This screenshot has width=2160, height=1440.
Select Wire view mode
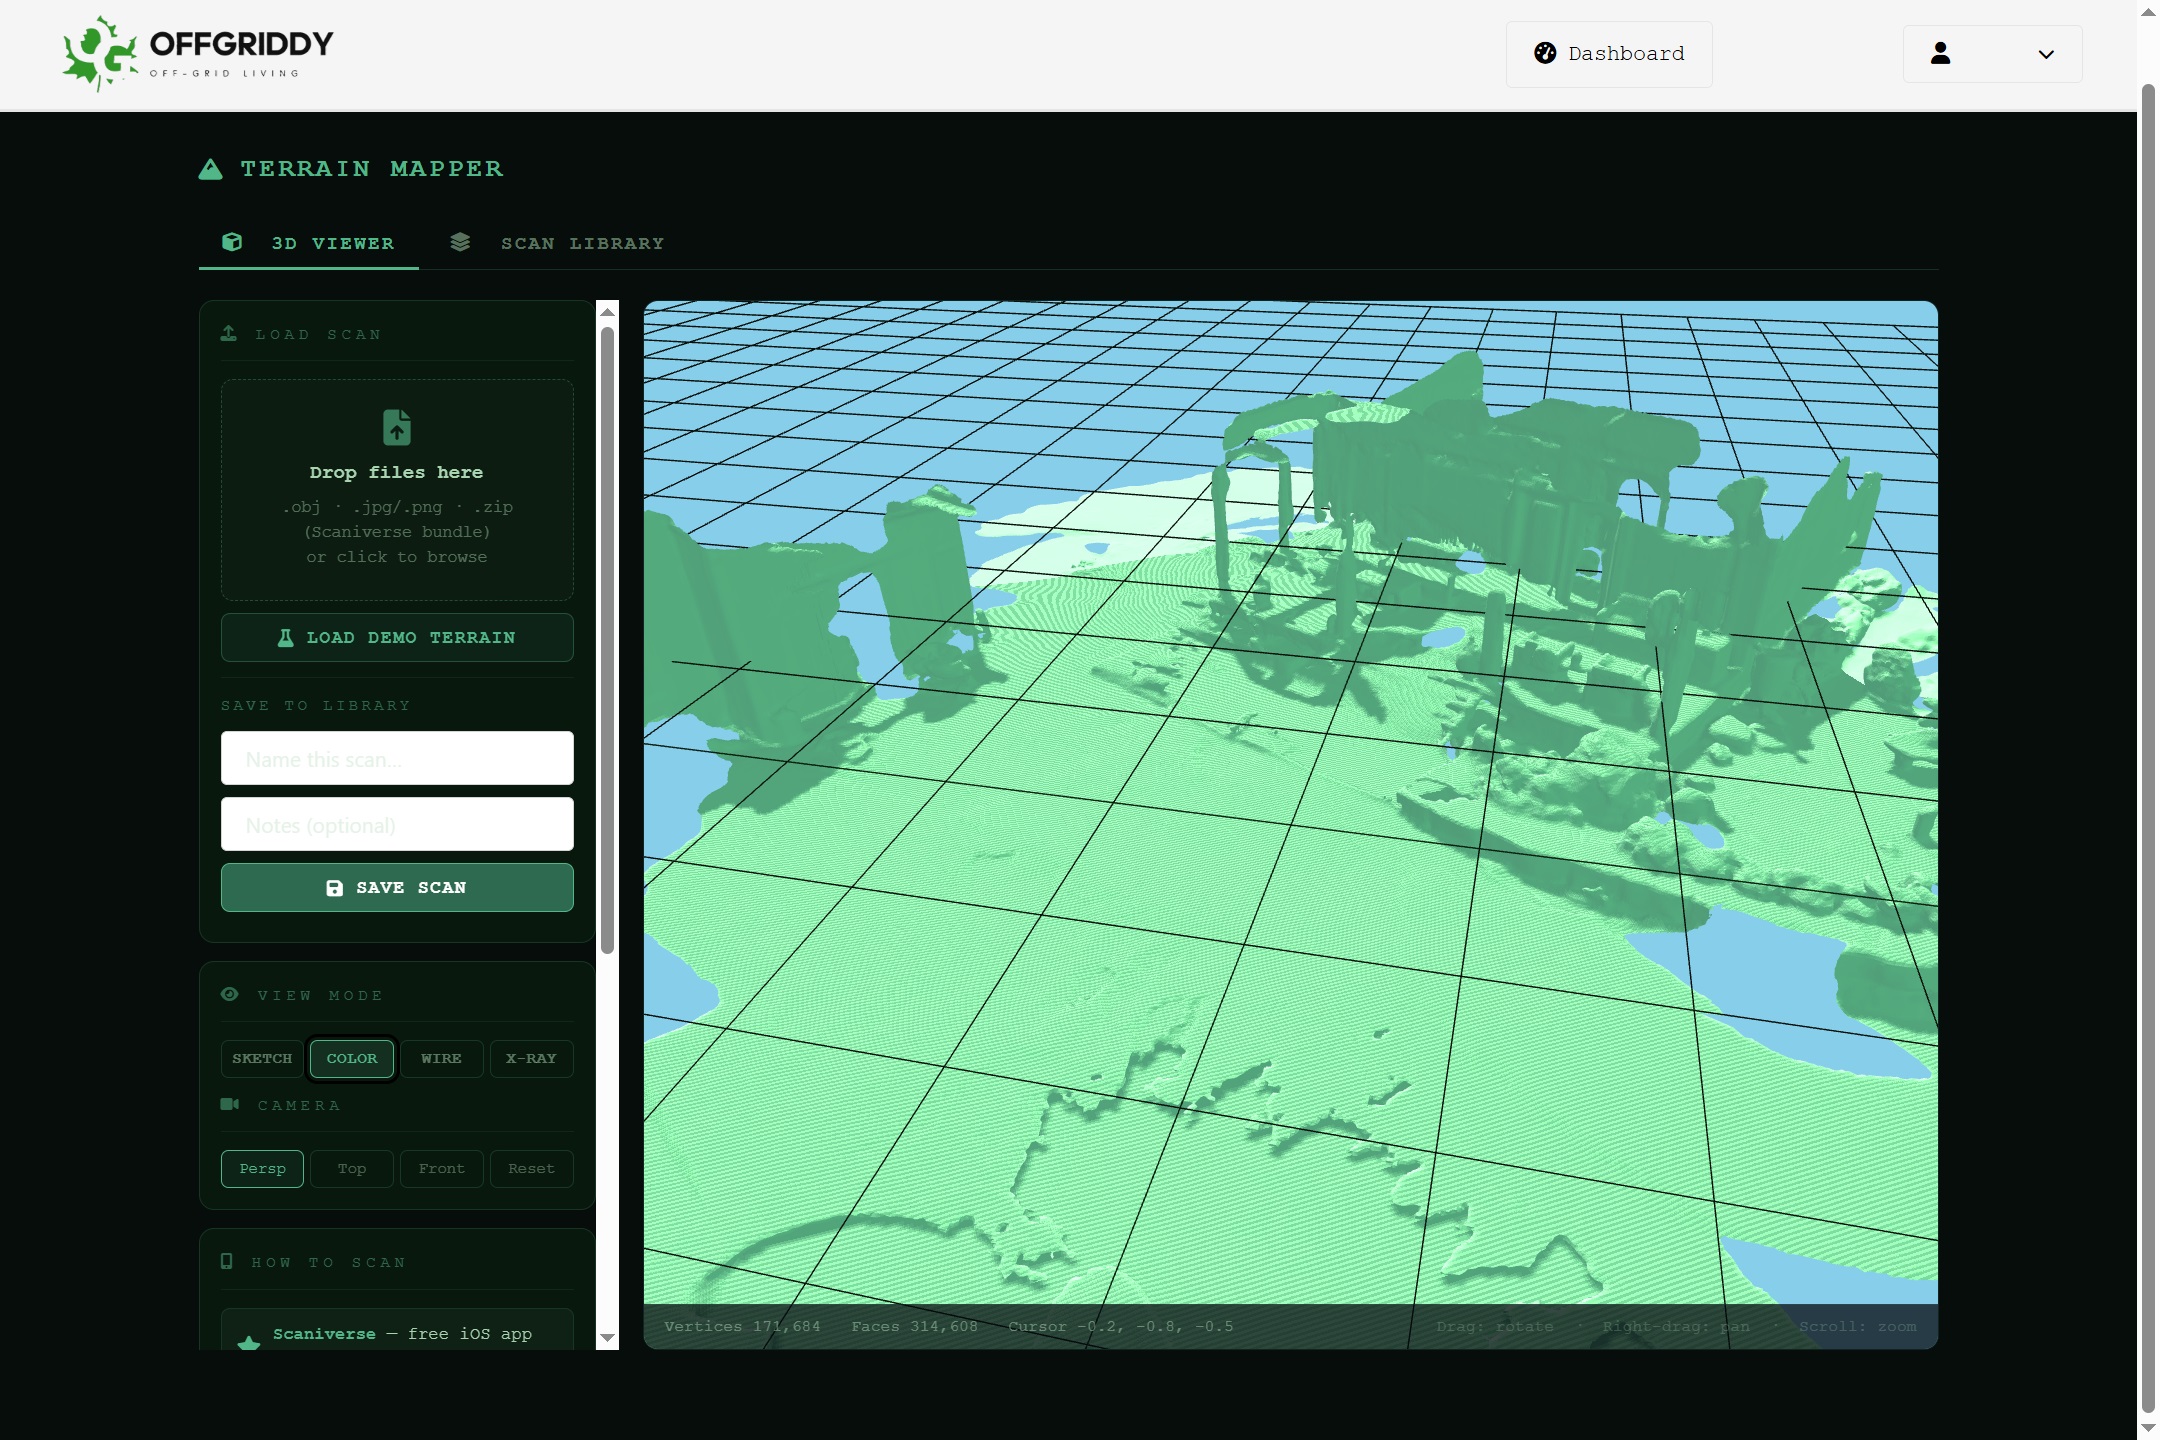[441, 1058]
